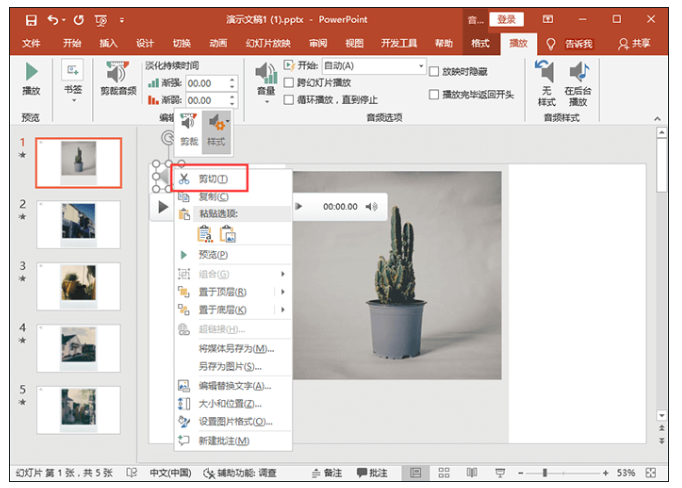Viewport: 682px width, 488px height.
Task: Choose 设置图片格式(O) from the context menu
Action: tap(233, 422)
